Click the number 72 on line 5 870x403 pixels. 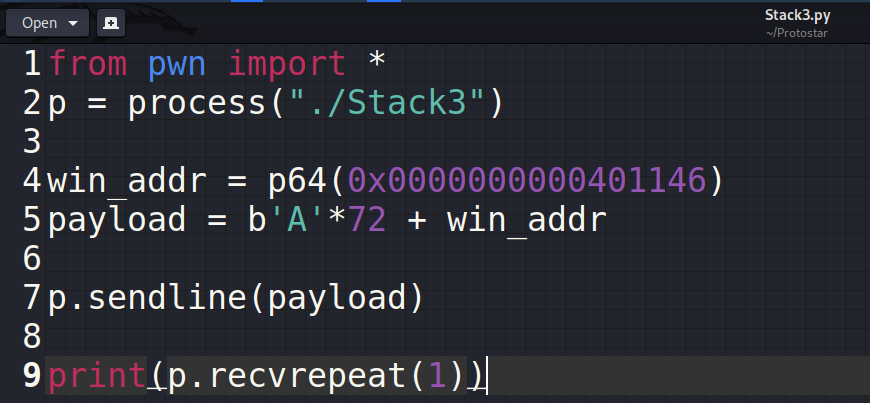click(367, 220)
